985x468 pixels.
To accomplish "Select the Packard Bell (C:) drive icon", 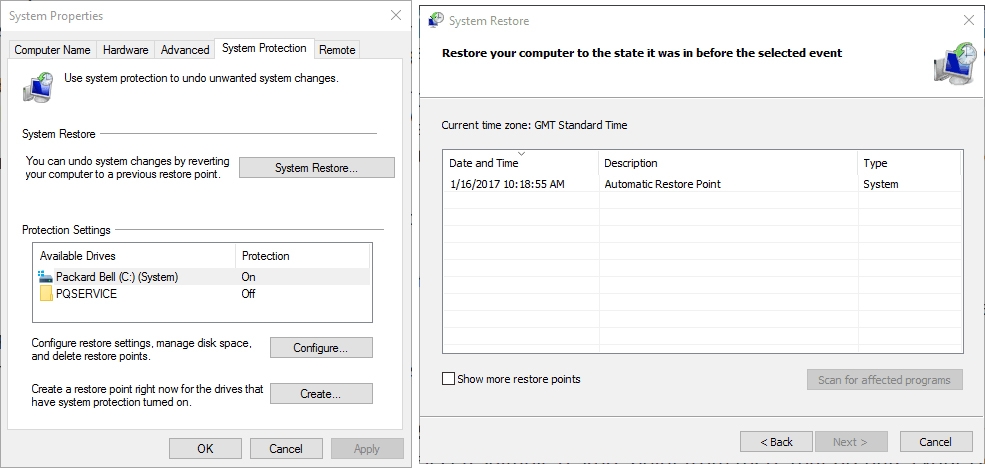I will pyautogui.click(x=46, y=277).
